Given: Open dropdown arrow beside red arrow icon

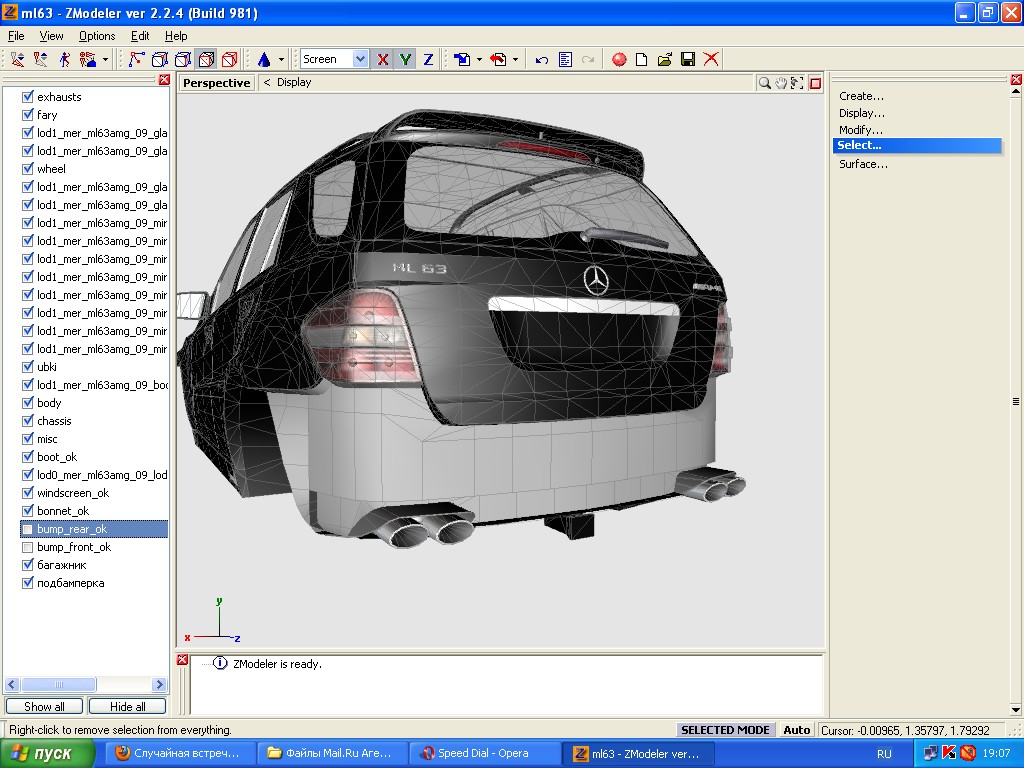Looking at the screenshot, I should [x=515, y=59].
